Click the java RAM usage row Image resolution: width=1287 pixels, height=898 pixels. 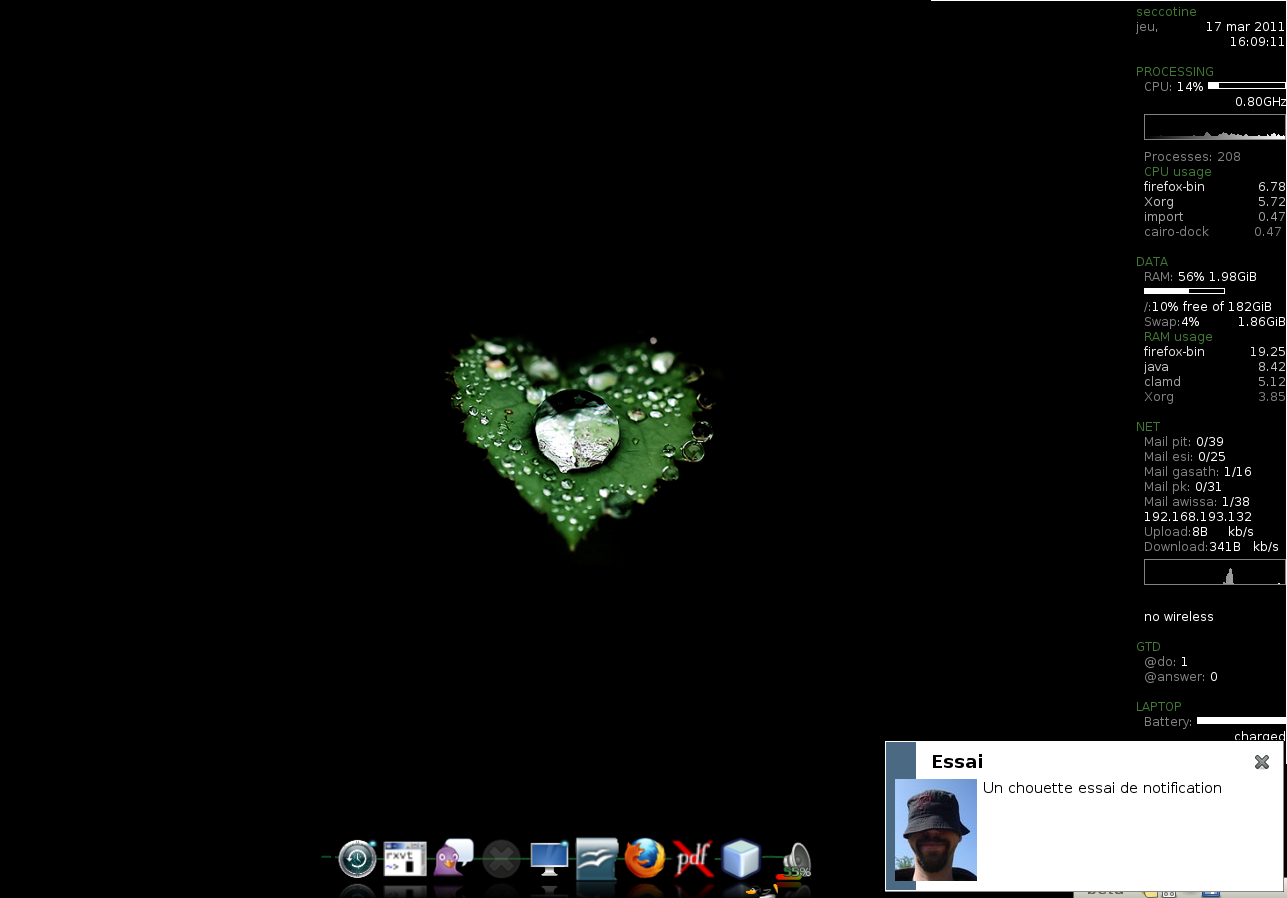[x=1214, y=367]
